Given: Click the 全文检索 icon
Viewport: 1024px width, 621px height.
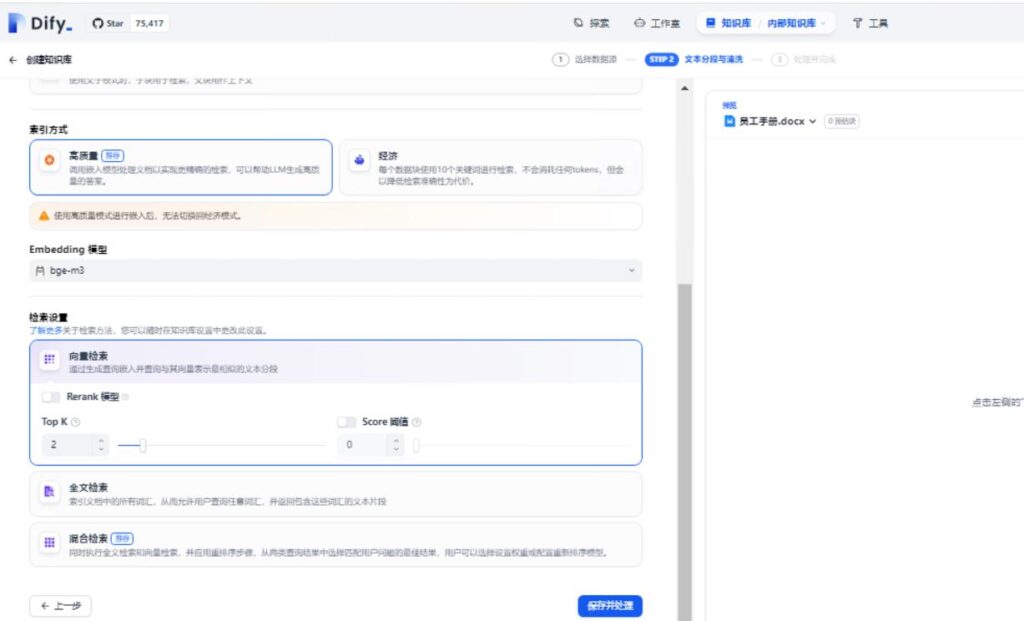Looking at the screenshot, I should 49,492.
